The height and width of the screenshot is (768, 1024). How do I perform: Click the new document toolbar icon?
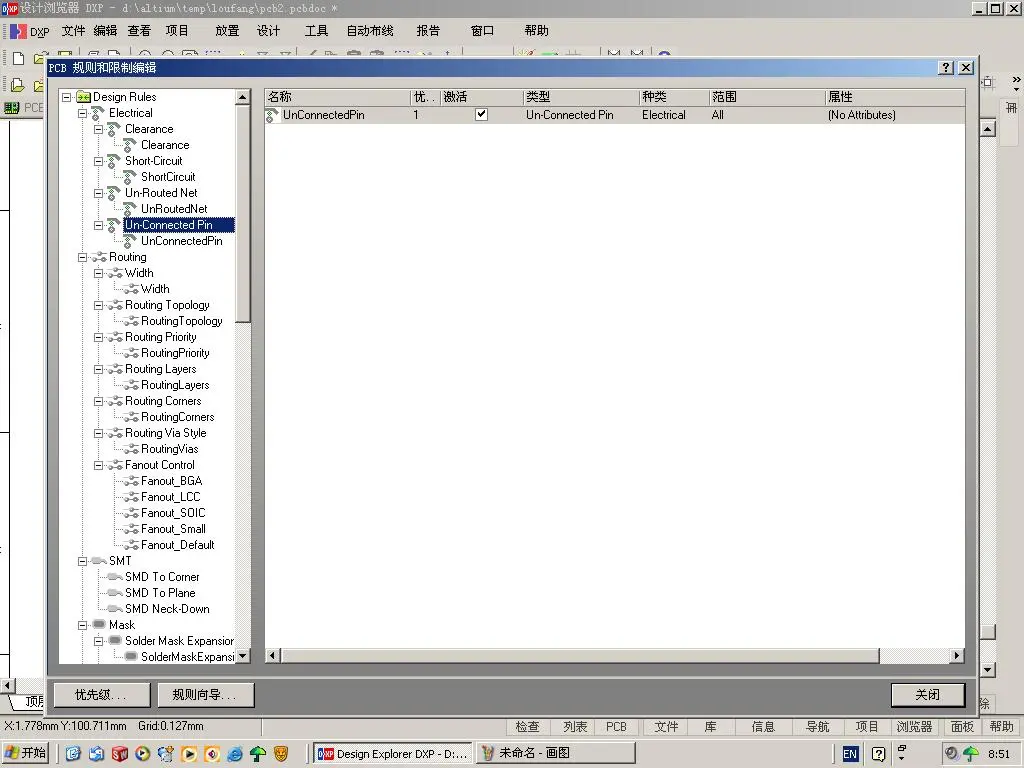tap(18, 57)
